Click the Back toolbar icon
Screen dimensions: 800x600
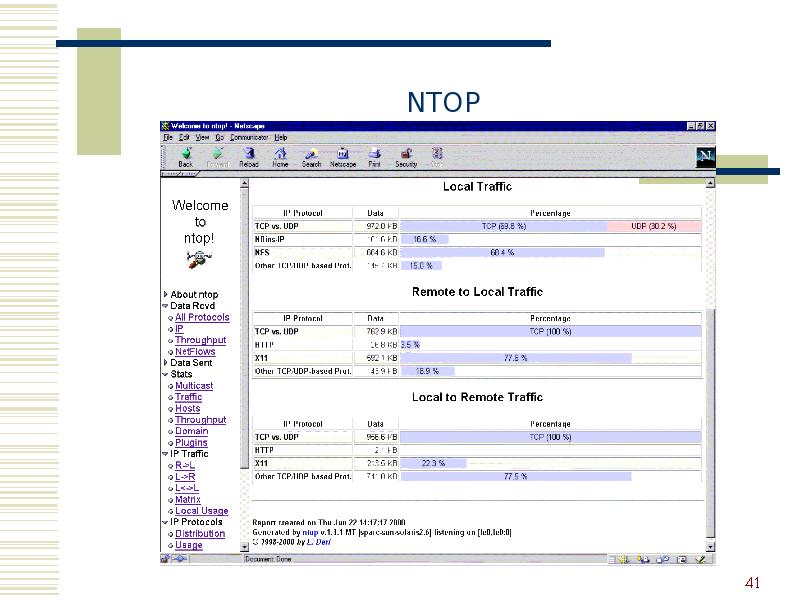tap(186, 156)
